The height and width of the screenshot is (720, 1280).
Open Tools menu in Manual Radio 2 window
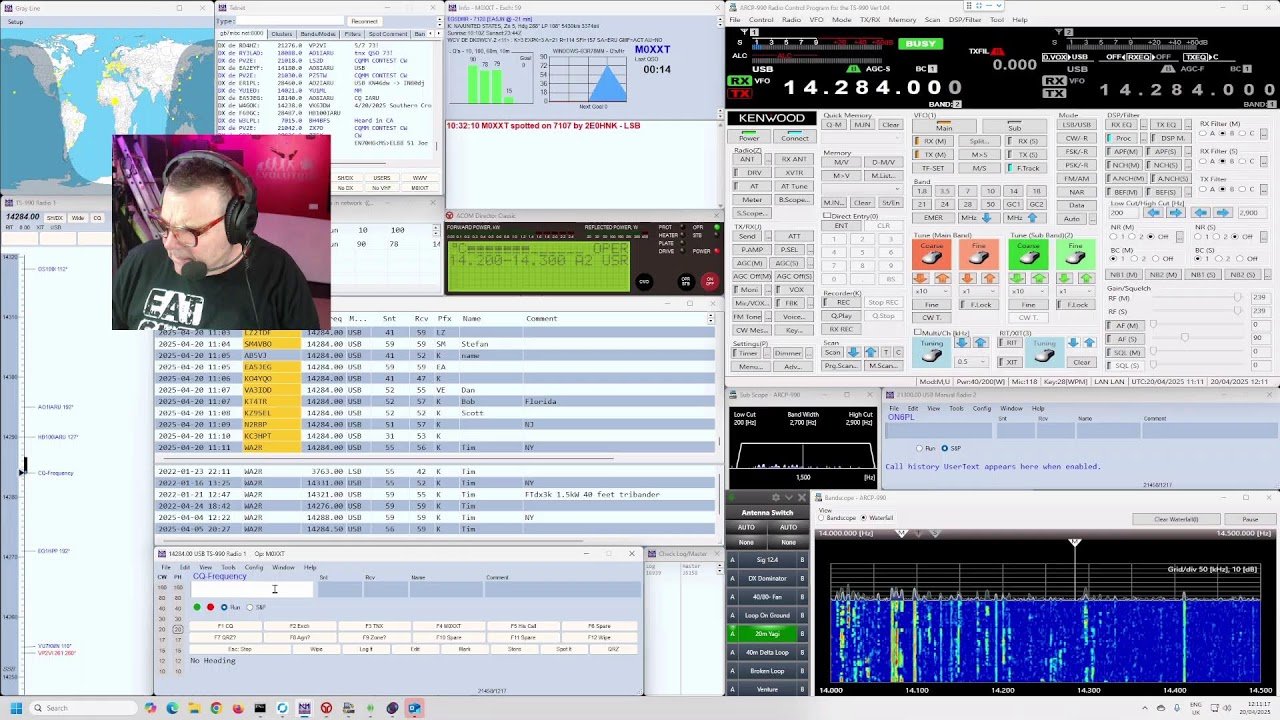click(957, 408)
